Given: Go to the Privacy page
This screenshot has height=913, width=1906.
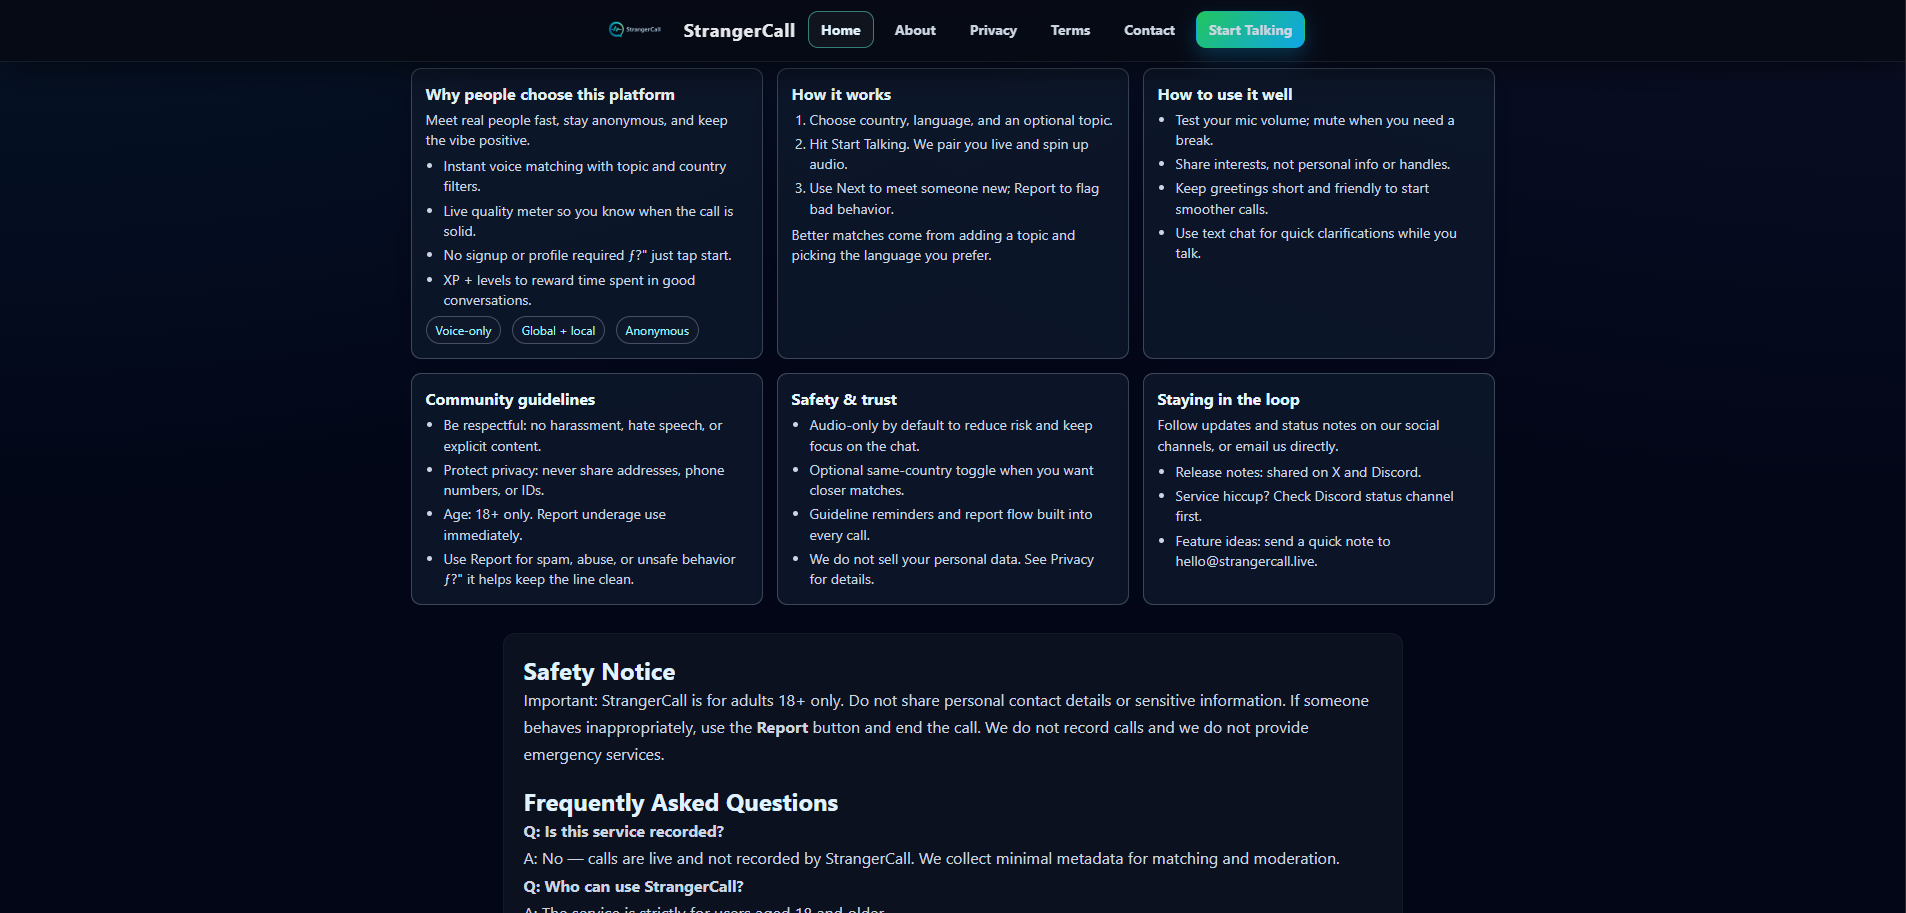Looking at the screenshot, I should click(x=993, y=30).
